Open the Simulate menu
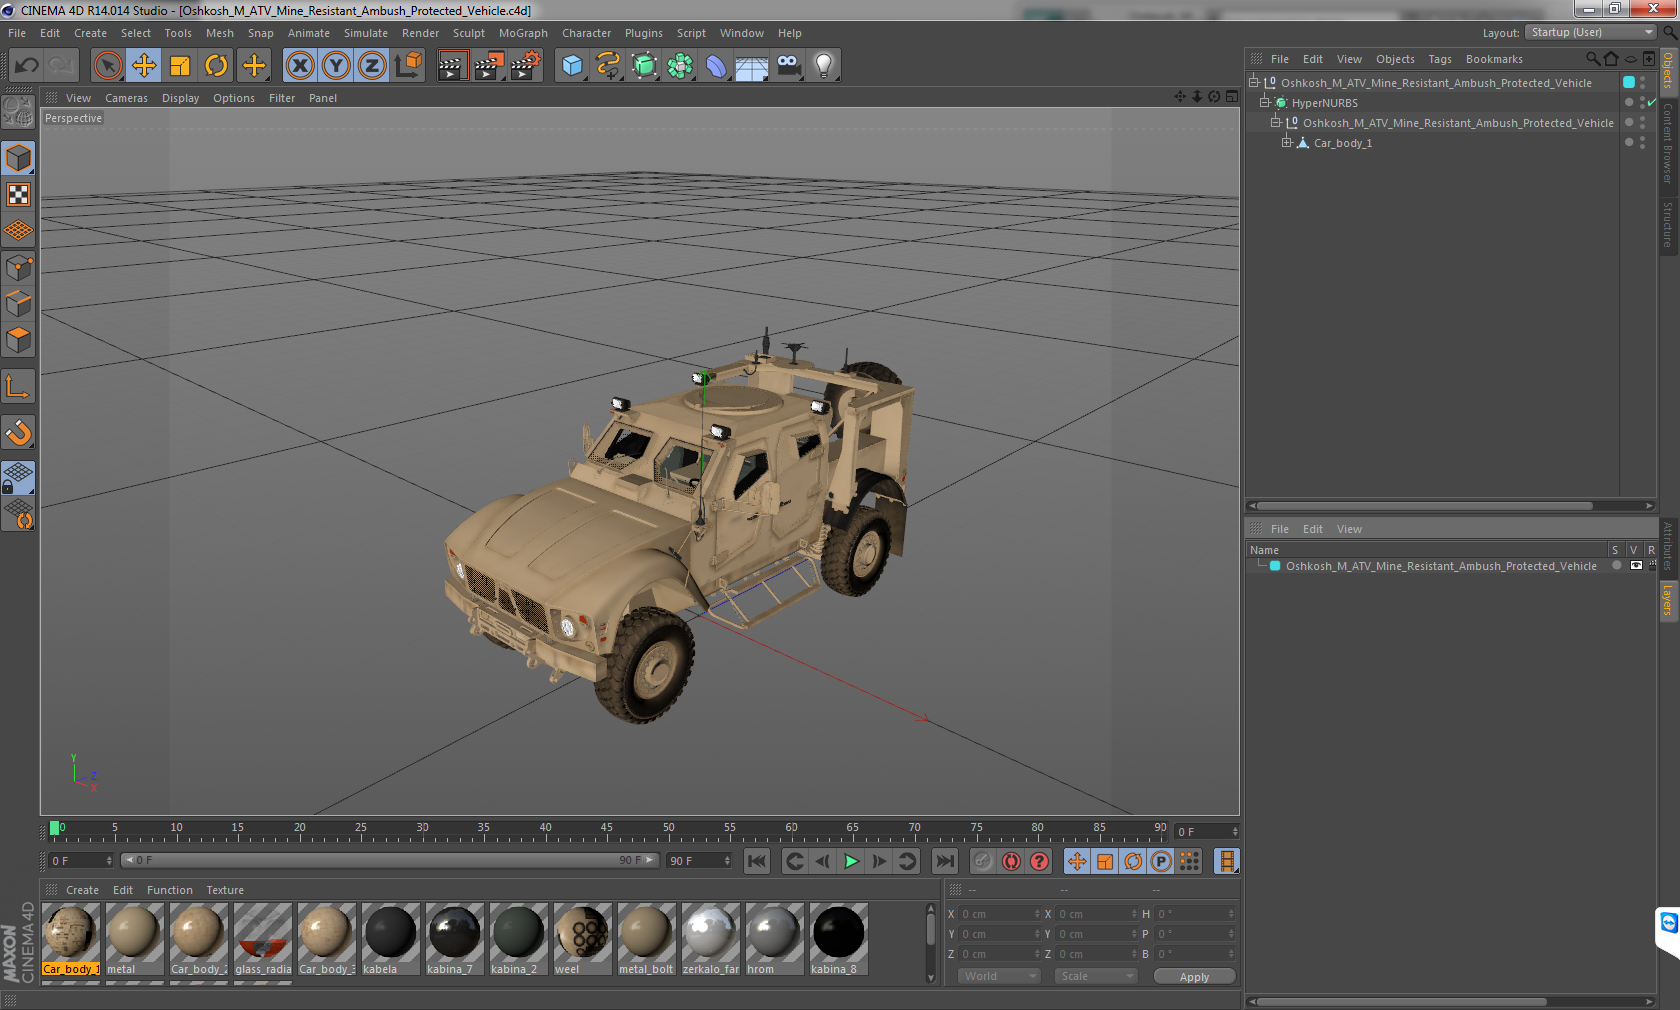 365,33
